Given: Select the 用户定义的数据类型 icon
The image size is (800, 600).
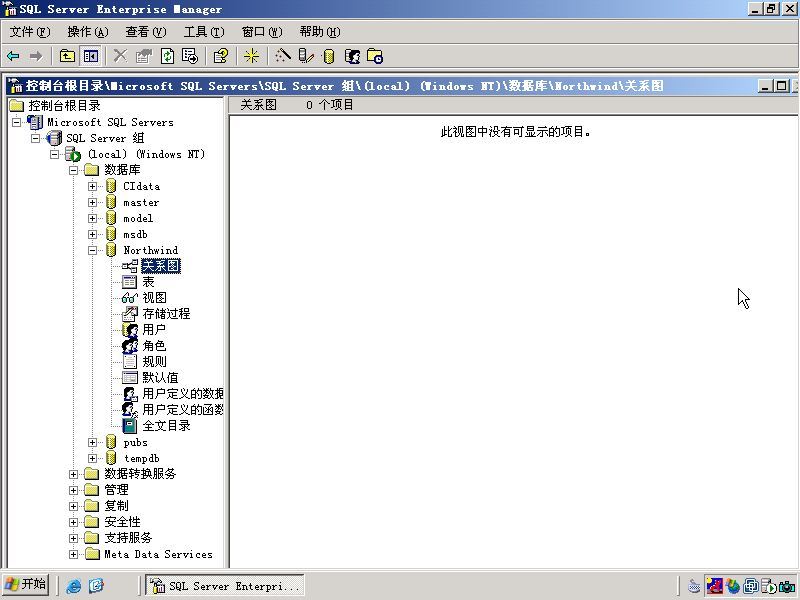Looking at the screenshot, I should (x=130, y=394).
